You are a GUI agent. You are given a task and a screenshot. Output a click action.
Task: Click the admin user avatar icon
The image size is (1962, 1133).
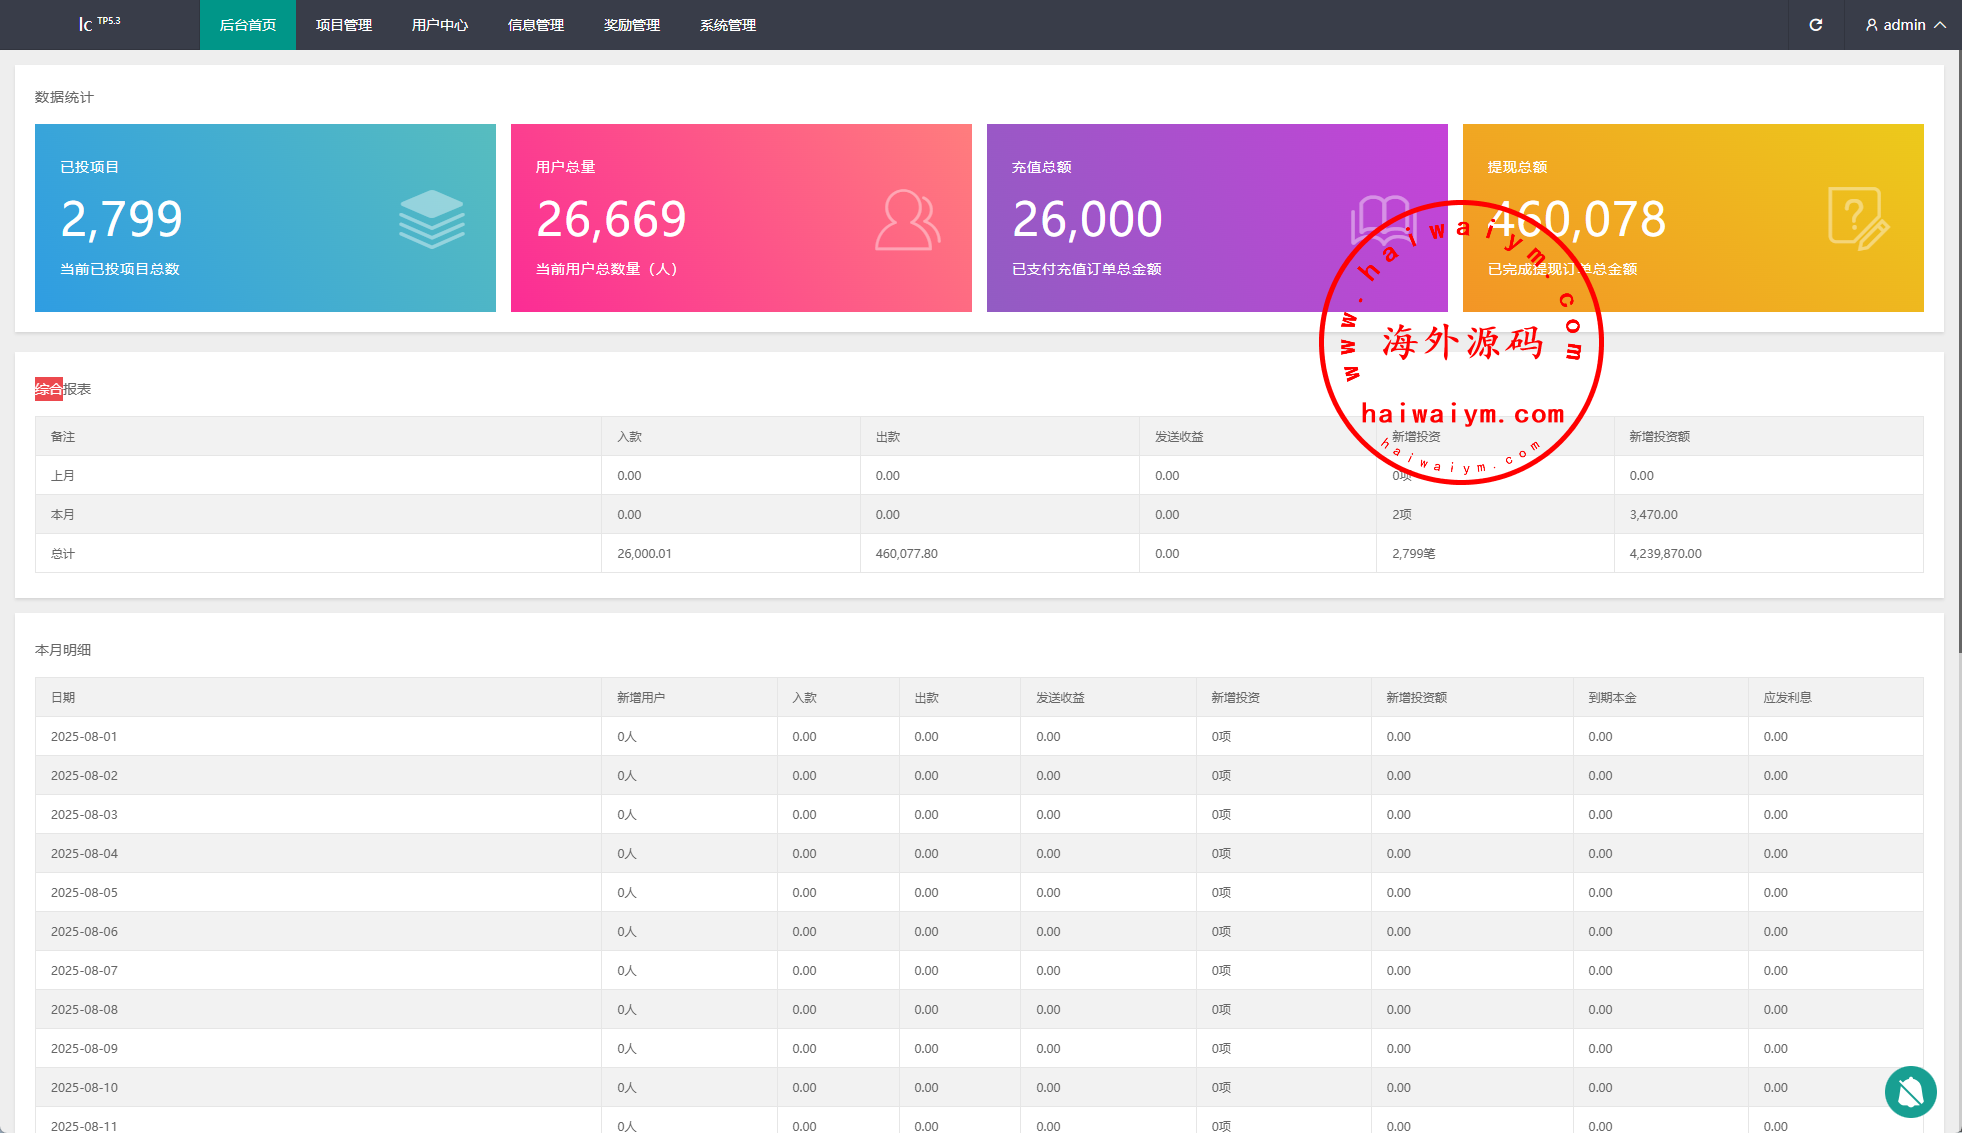point(1871,25)
